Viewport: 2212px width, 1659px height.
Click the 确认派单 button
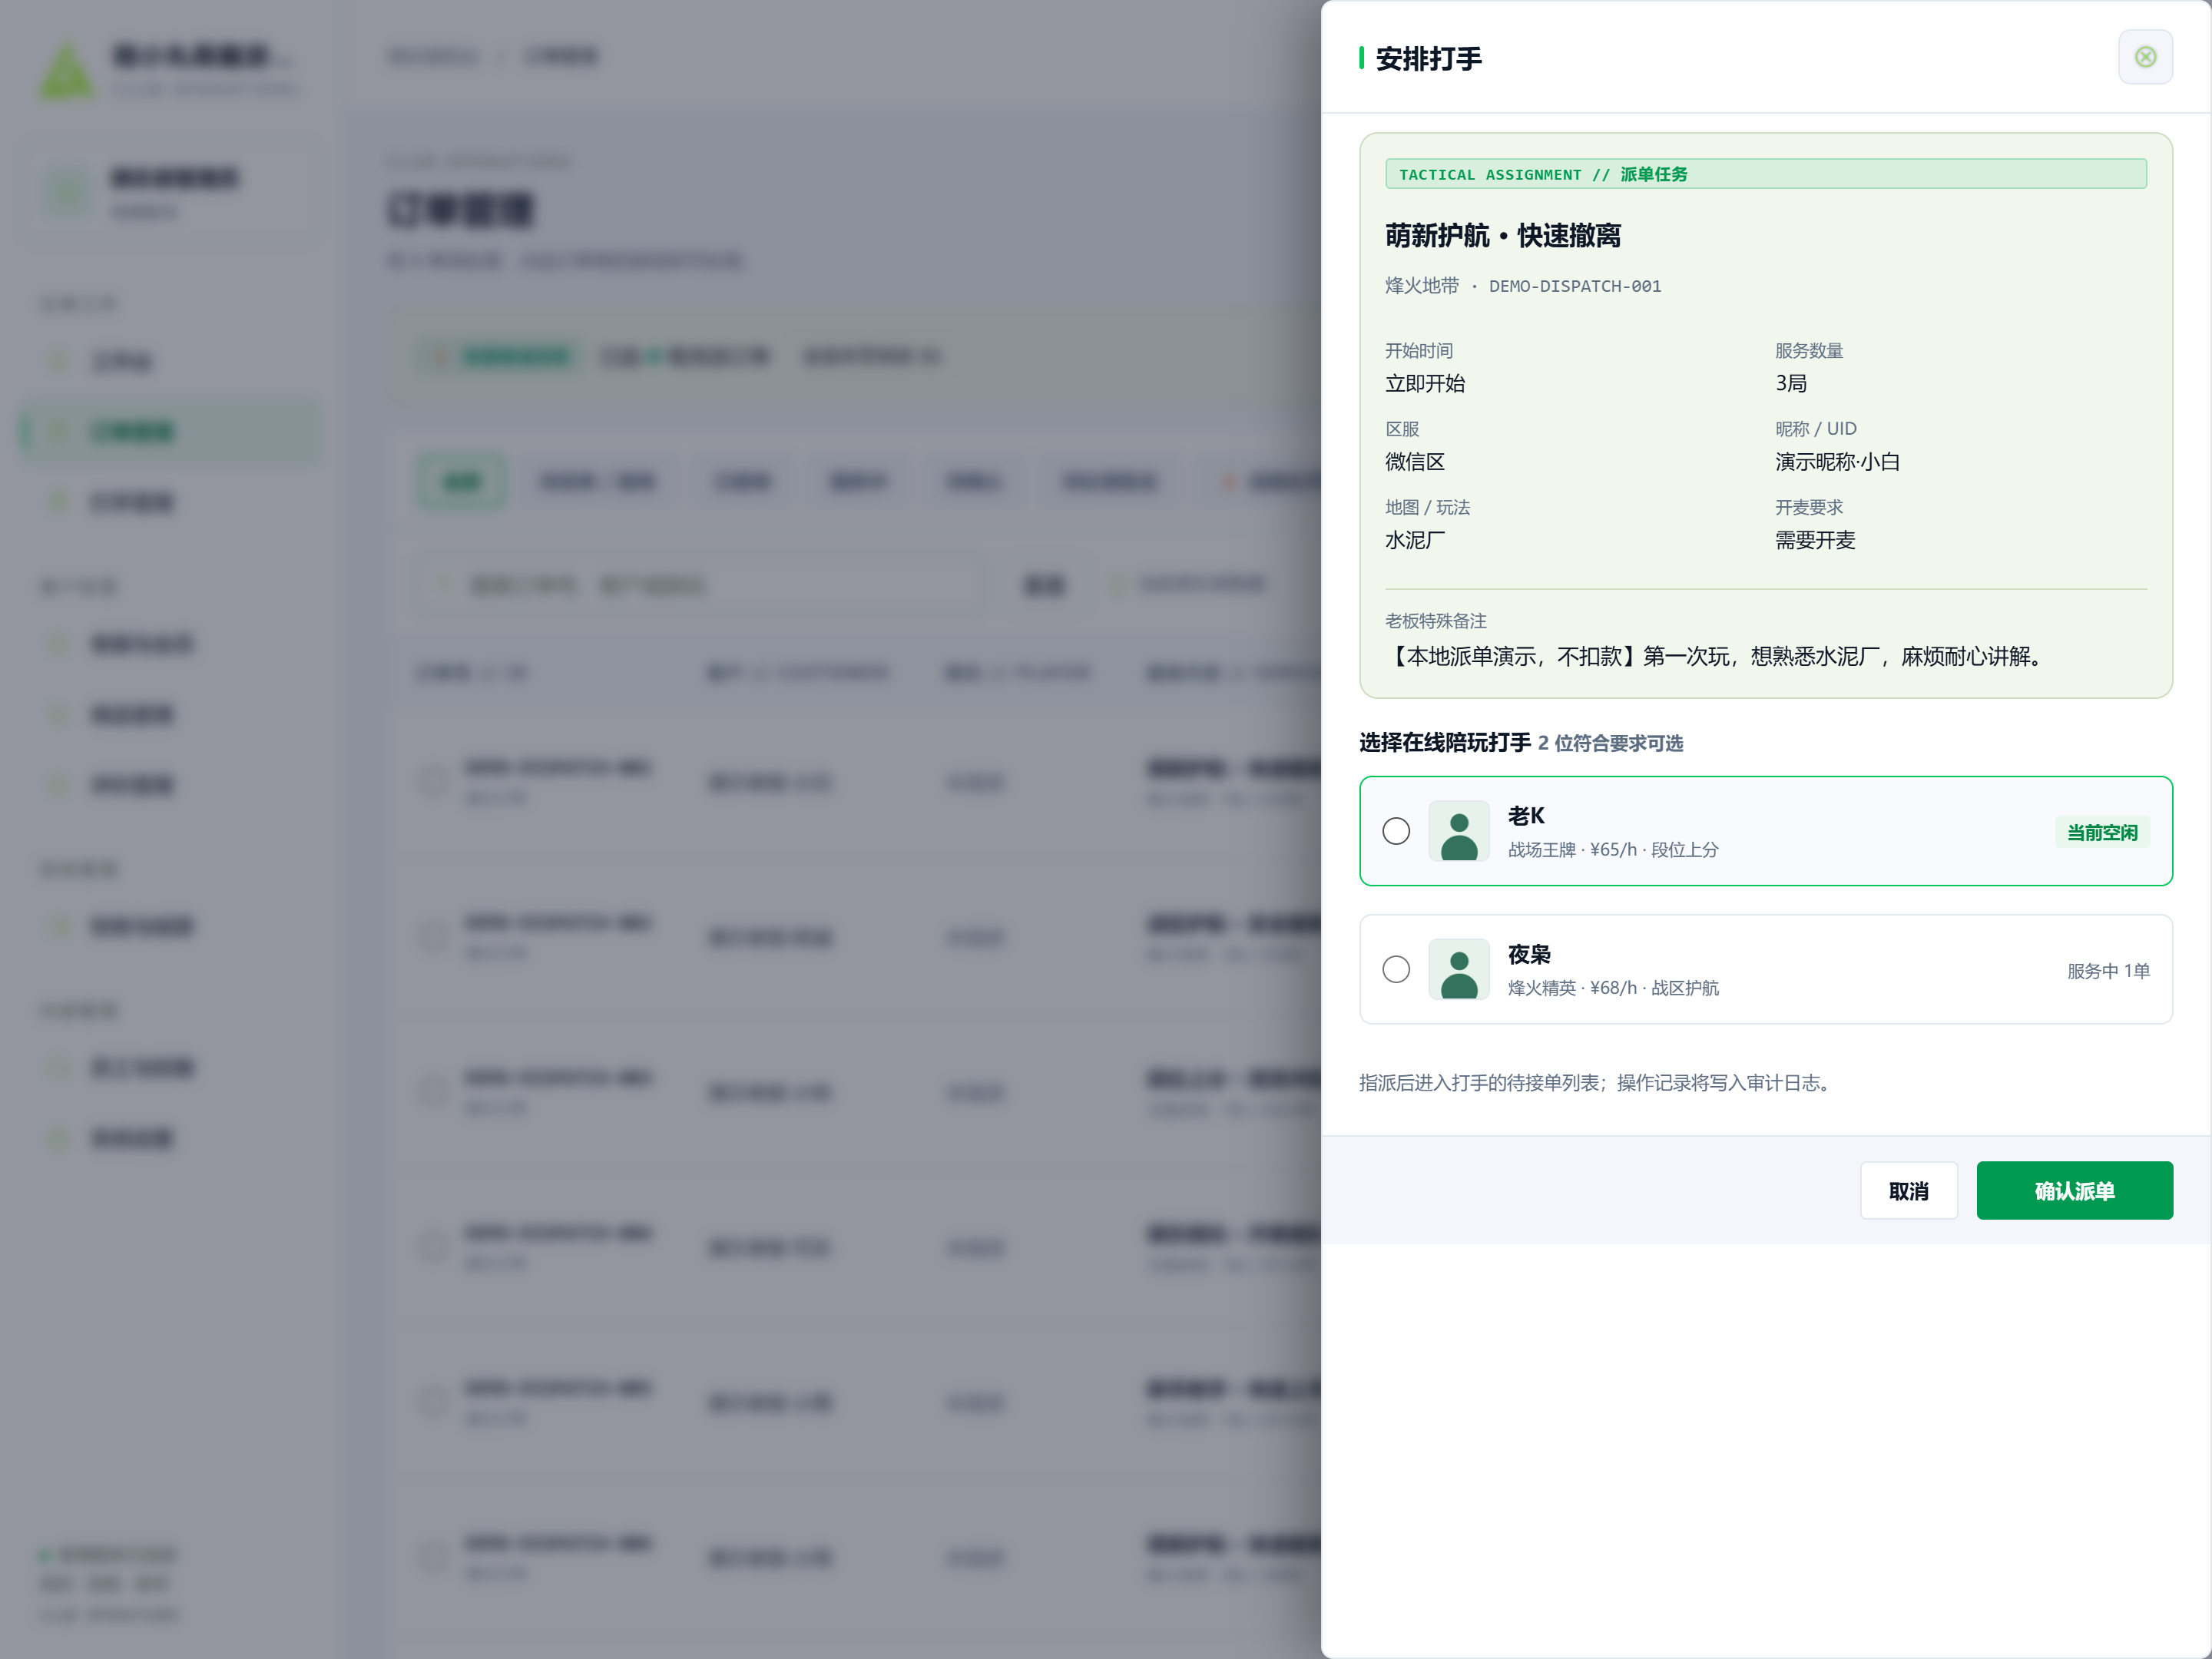pos(2074,1190)
